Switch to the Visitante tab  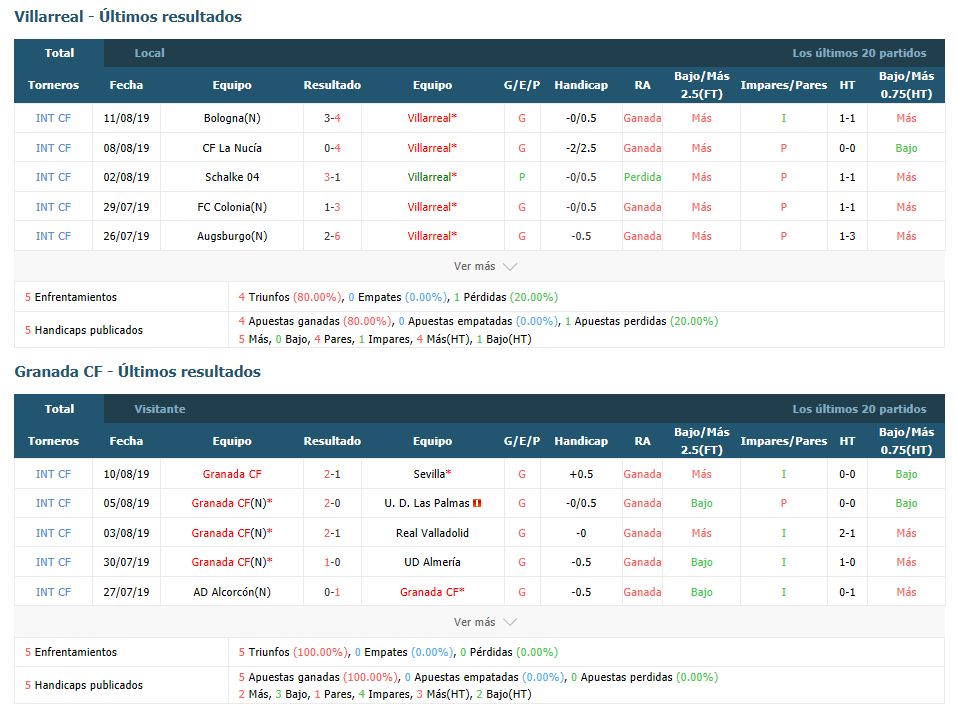160,409
